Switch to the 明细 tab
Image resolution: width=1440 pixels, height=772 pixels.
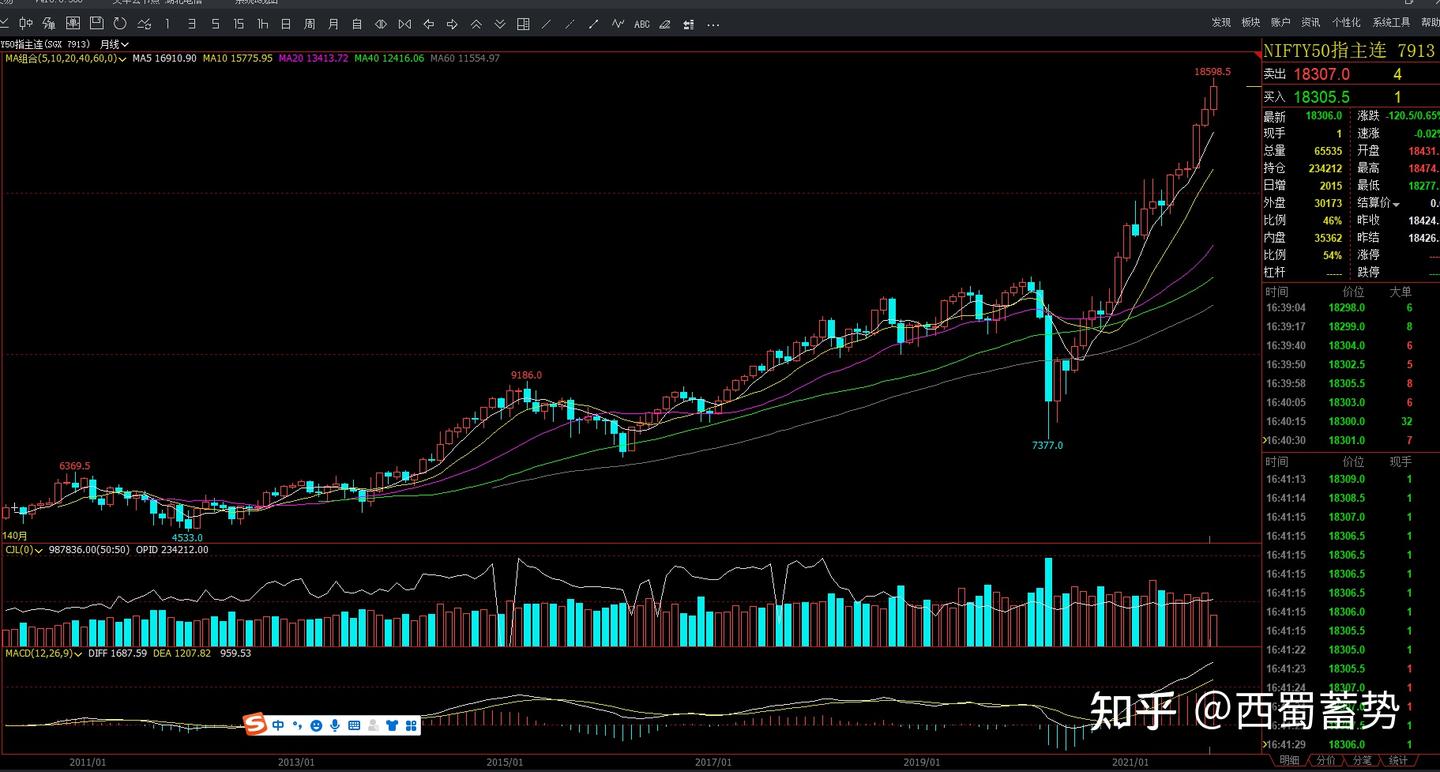1289,761
